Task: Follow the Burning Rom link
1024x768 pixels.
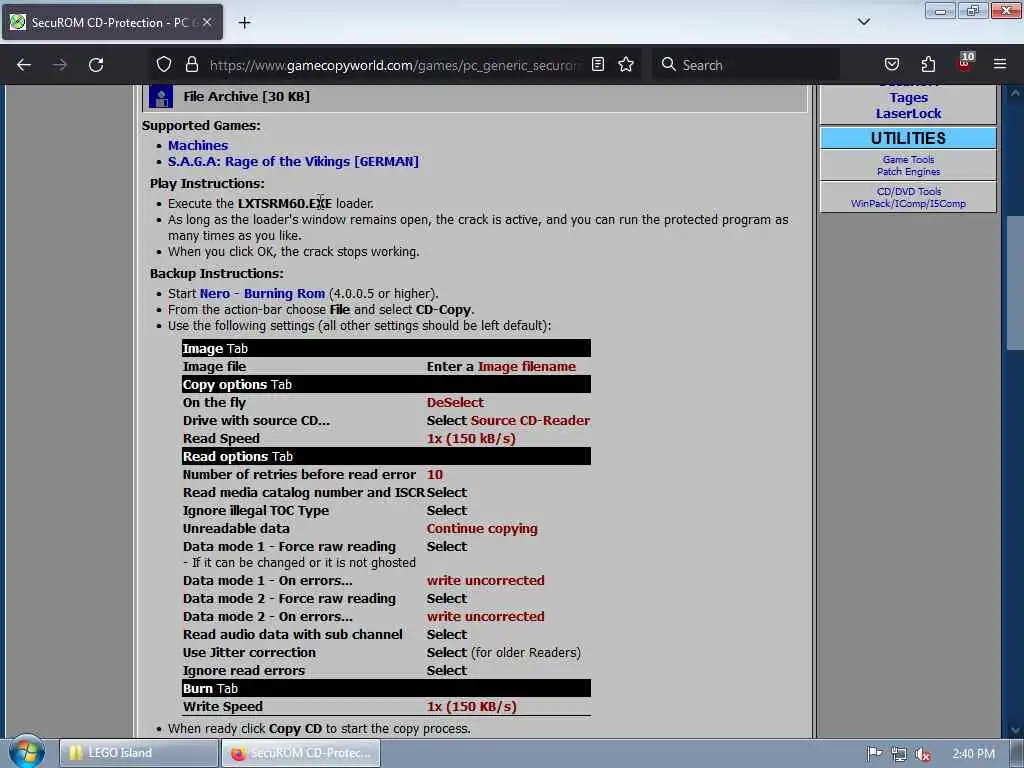Action: coord(284,294)
